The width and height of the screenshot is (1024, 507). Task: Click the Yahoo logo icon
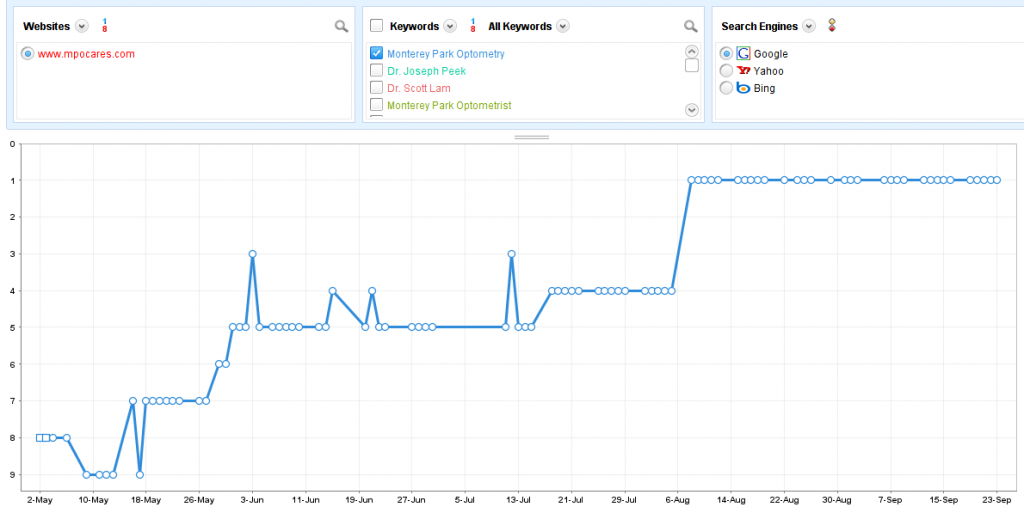(743, 71)
